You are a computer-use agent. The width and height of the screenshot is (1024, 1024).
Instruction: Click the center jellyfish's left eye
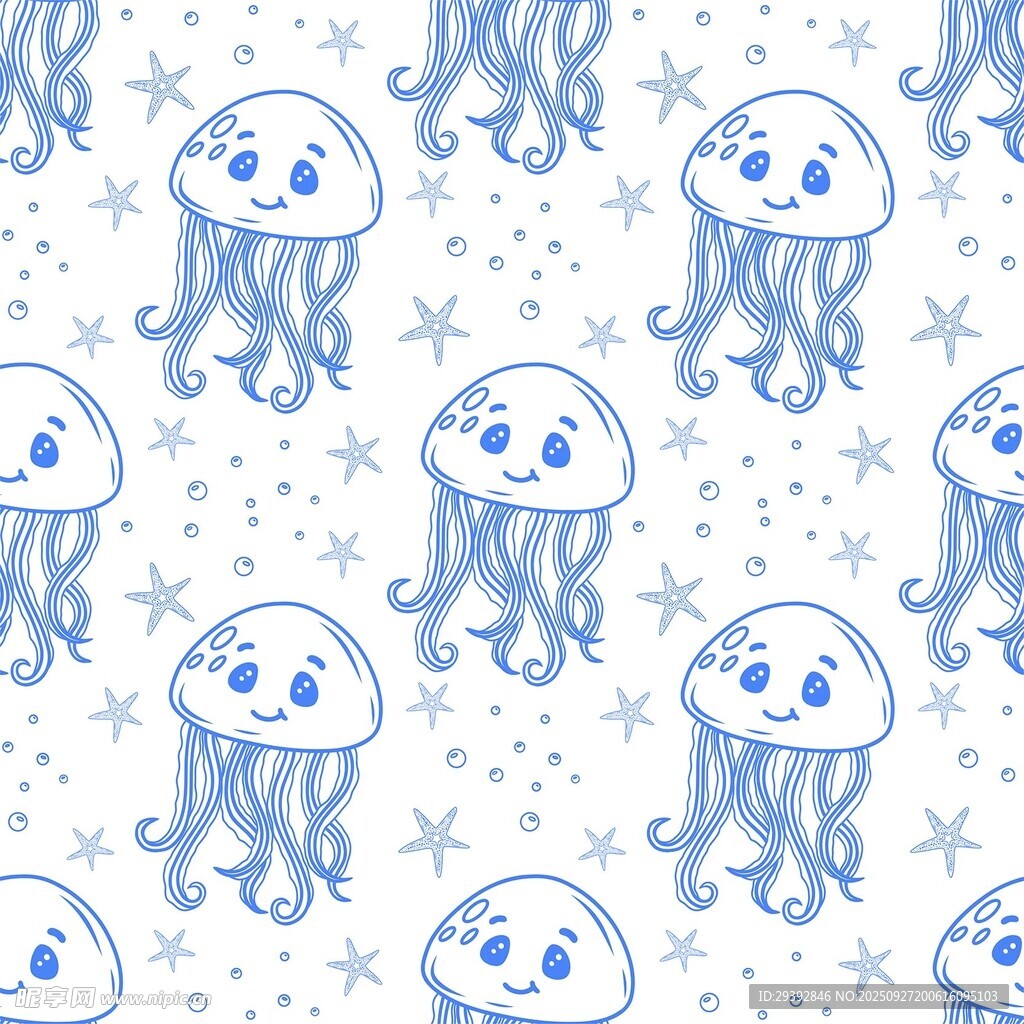(x=495, y=438)
